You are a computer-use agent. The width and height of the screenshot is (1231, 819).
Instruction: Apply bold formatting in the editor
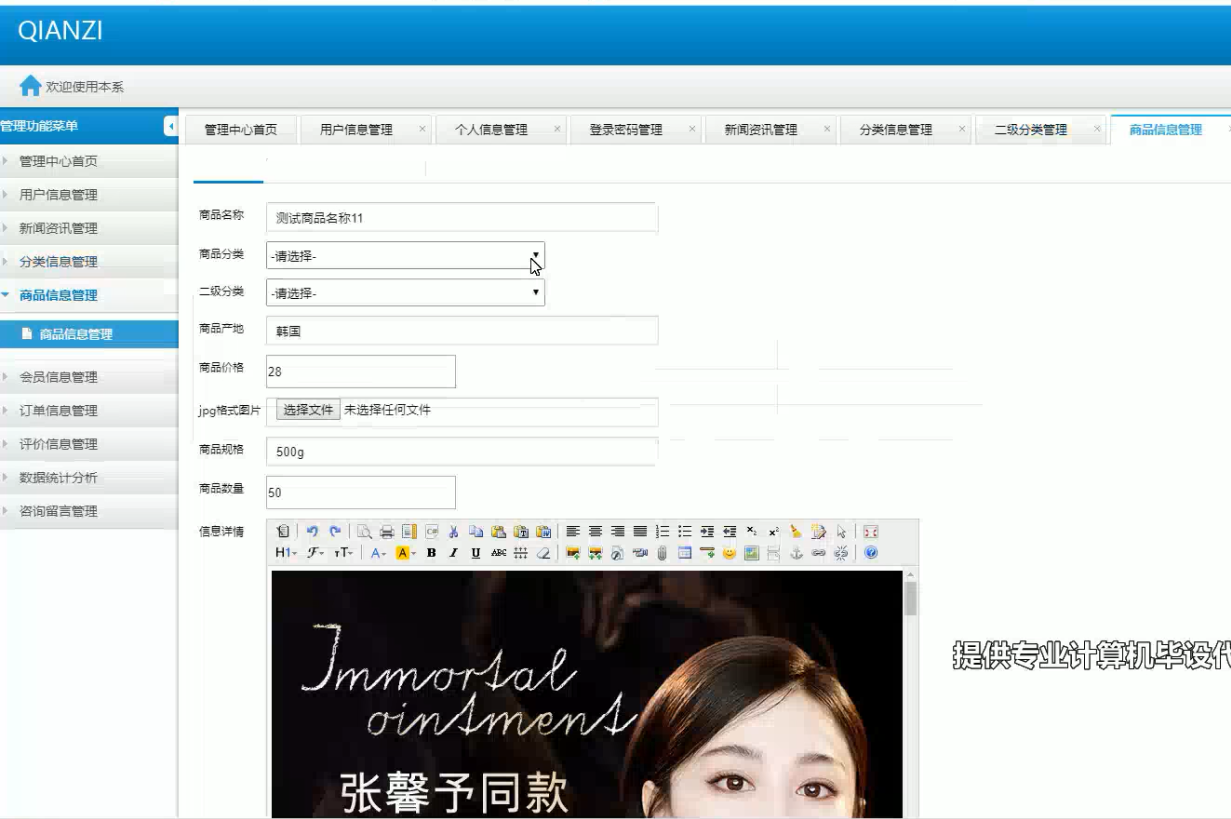431,553
